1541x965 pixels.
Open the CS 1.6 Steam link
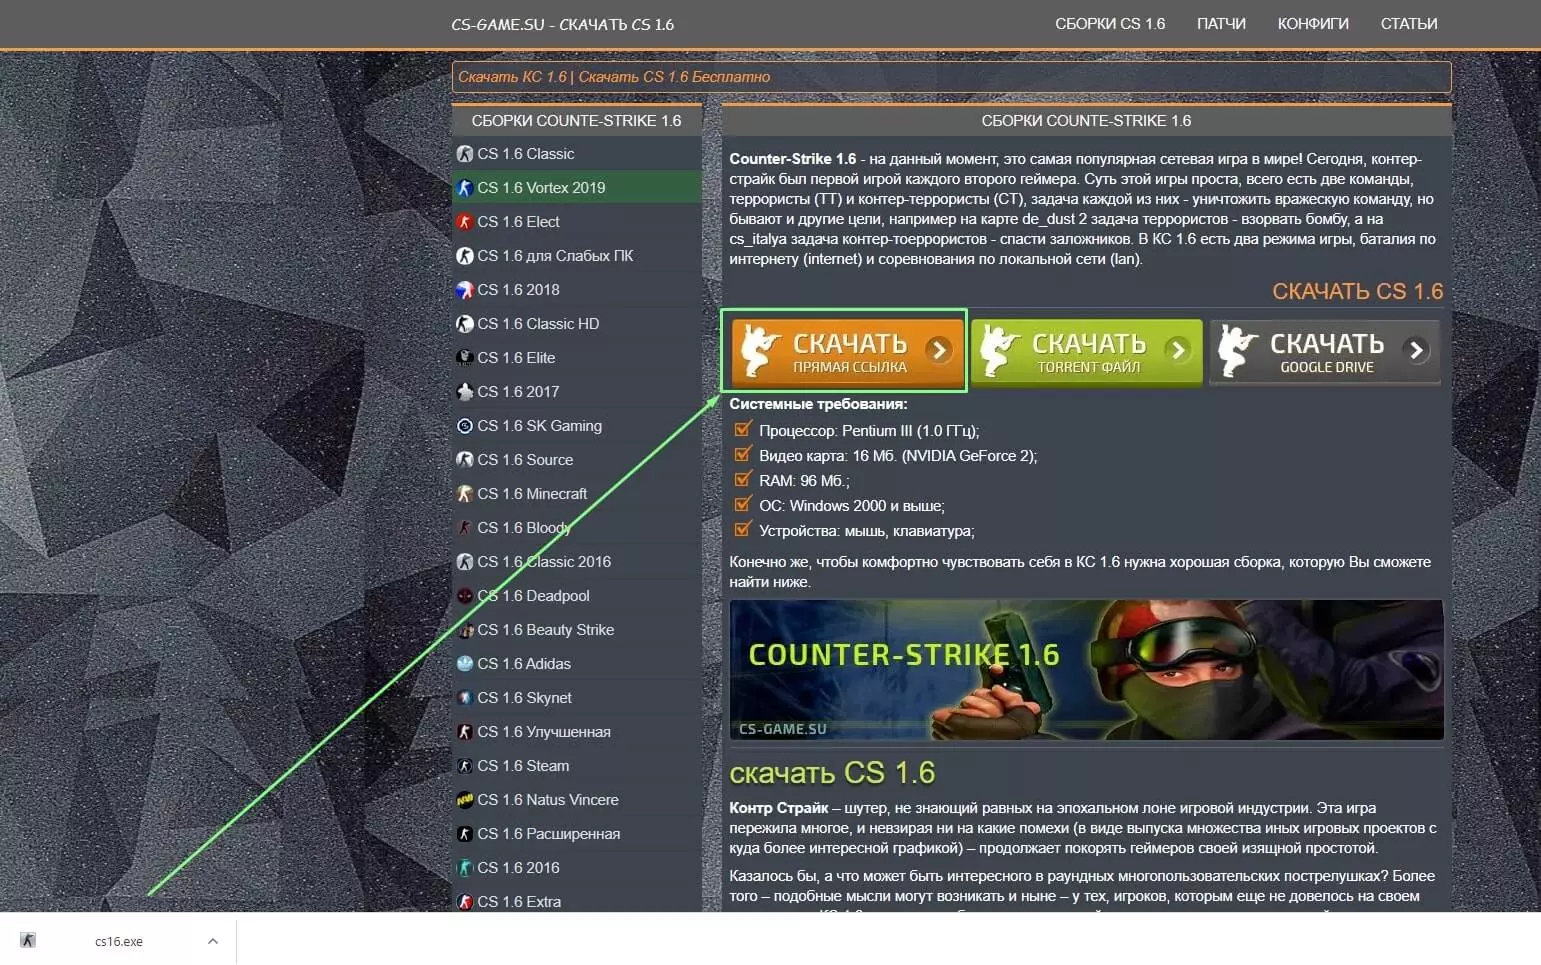click(523, 766)
